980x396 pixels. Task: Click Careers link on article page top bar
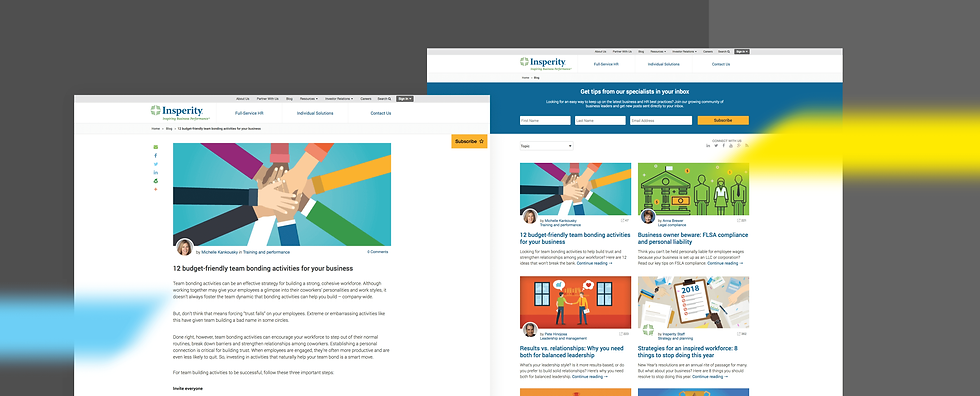click(x=366, y=99)
